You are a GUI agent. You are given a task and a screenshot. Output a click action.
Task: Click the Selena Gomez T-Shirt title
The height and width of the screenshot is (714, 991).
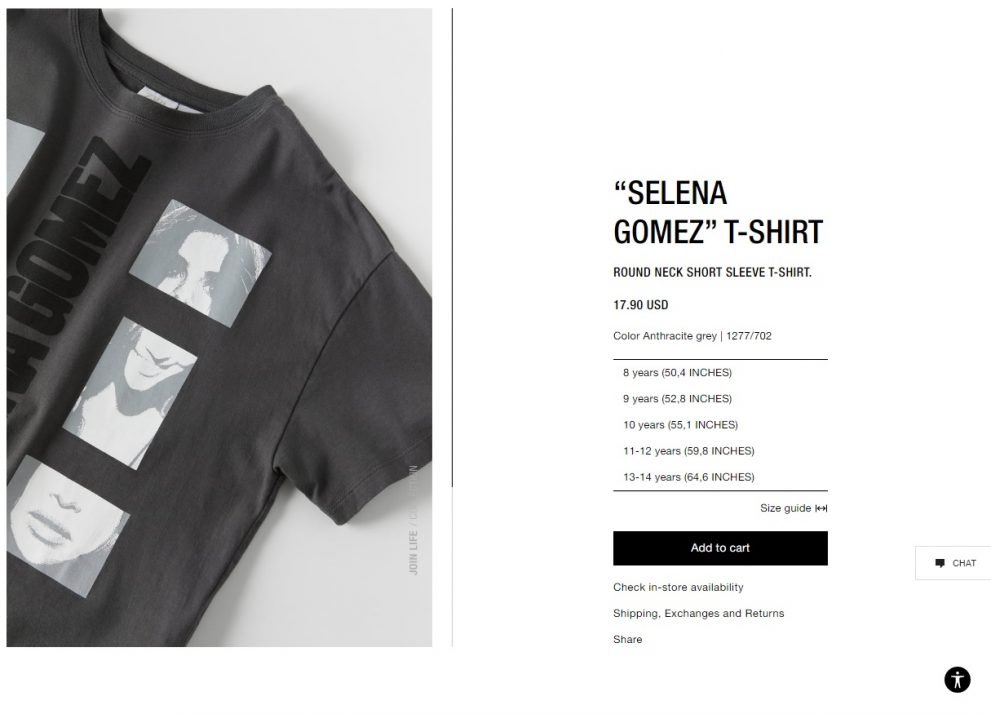[718, 212]
